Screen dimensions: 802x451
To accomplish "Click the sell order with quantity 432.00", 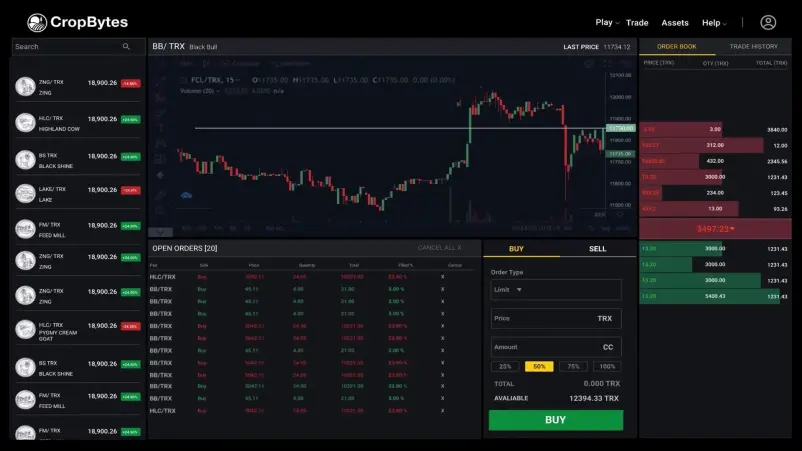I will pyautogui.click(x=715, y=161).
